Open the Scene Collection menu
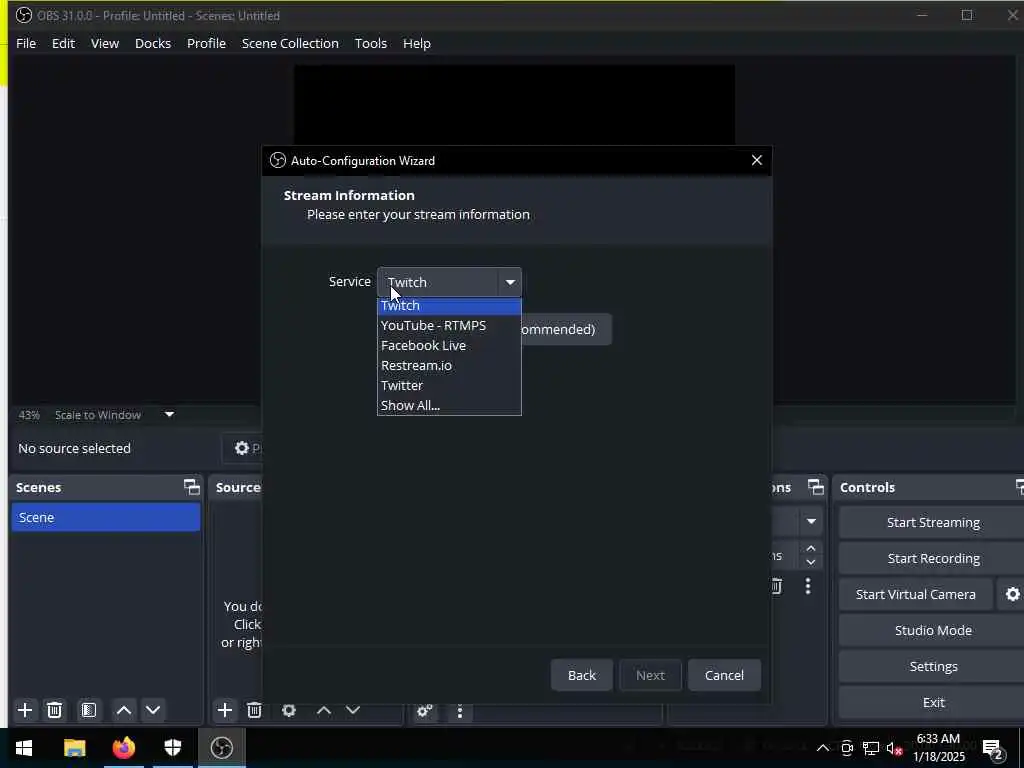Image resolution: width=1024 pixels, height=768 pixels. pyautogui.click(x=290, y=43)
